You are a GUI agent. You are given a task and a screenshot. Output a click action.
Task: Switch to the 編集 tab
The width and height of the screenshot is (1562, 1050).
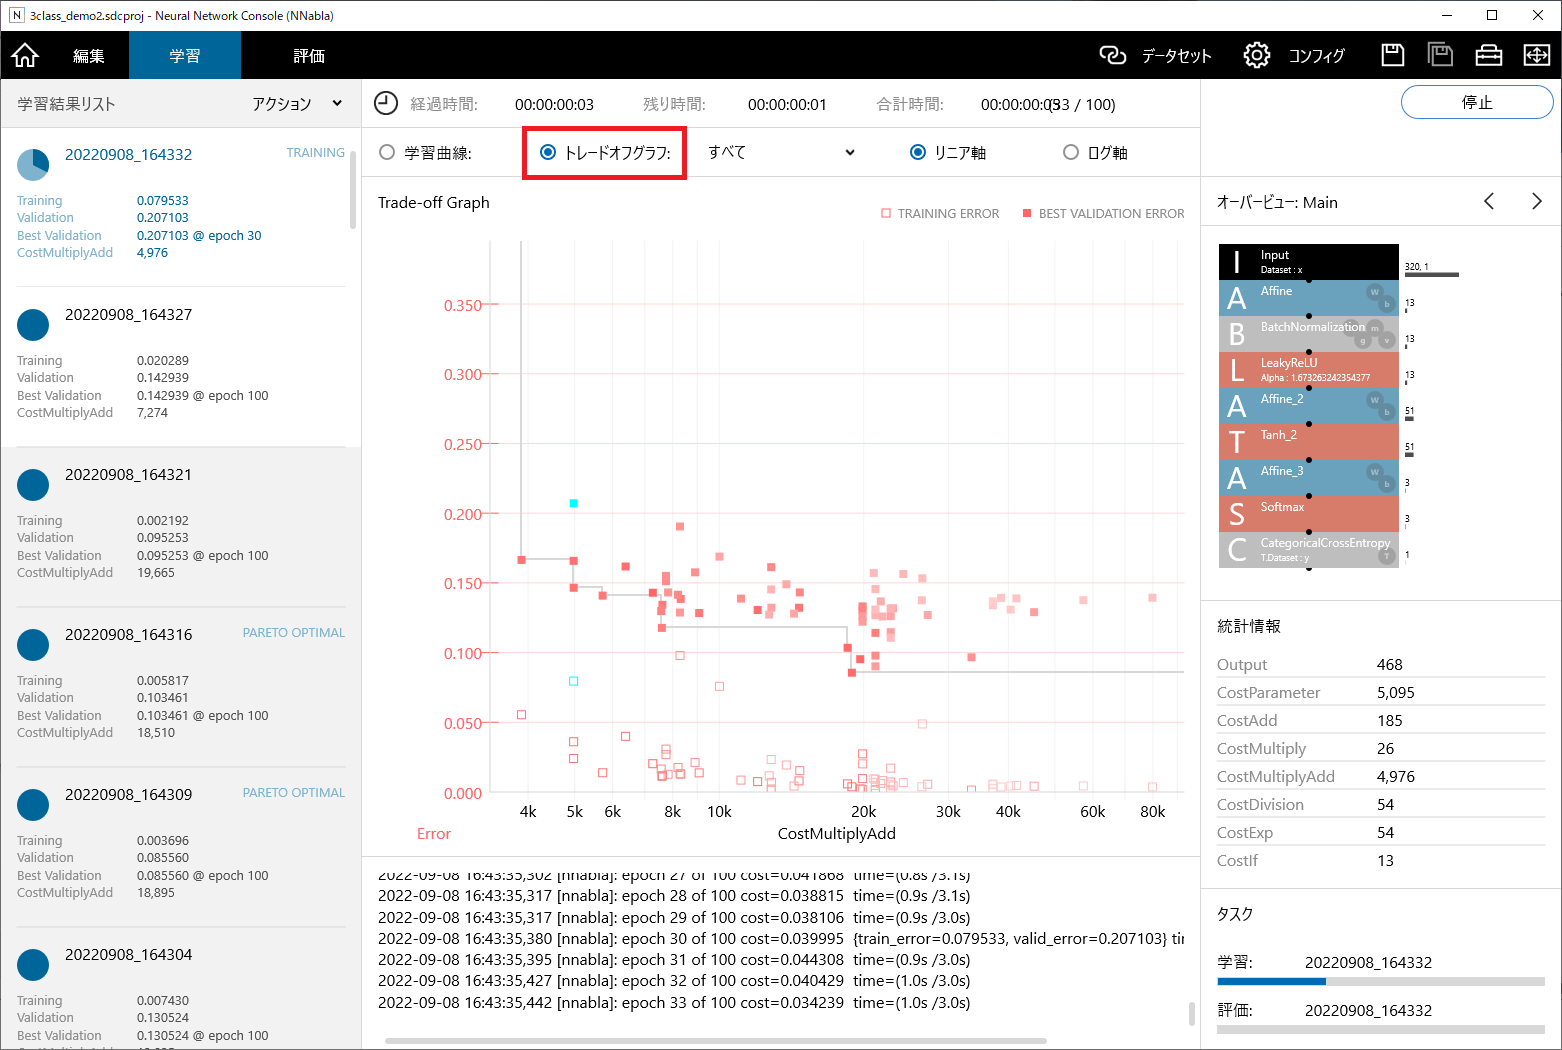88,55
